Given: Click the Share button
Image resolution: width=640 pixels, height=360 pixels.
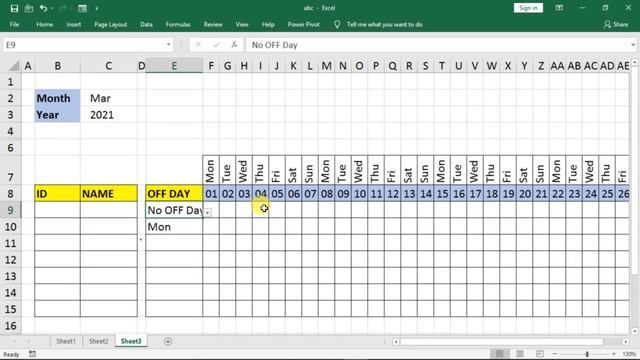Looking at the screenshot, I should (616, 24).
